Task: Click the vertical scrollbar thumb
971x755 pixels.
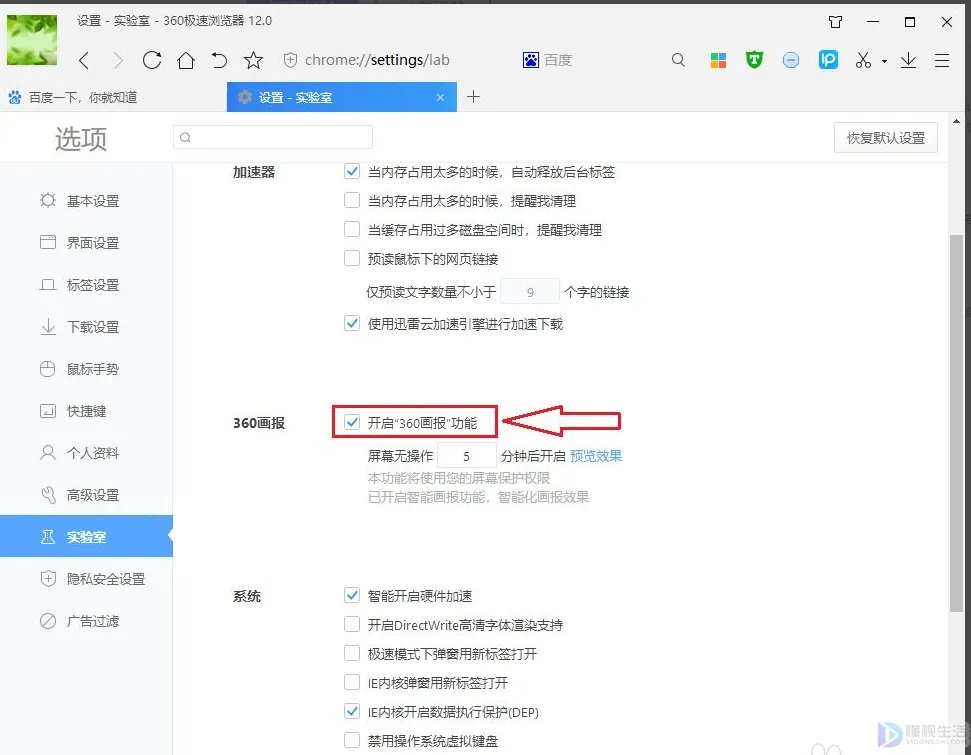Action: coord(956,424)
